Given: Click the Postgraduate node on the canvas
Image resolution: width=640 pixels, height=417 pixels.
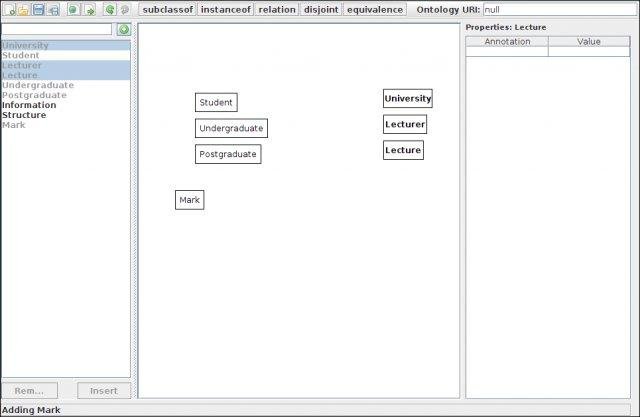Looking at the screenshot, I should [228, 154].
